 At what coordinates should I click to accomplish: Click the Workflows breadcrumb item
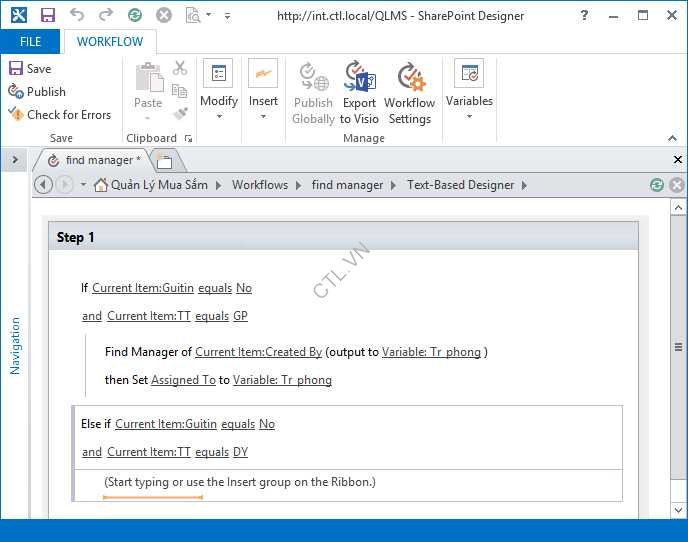pos(259,185)
